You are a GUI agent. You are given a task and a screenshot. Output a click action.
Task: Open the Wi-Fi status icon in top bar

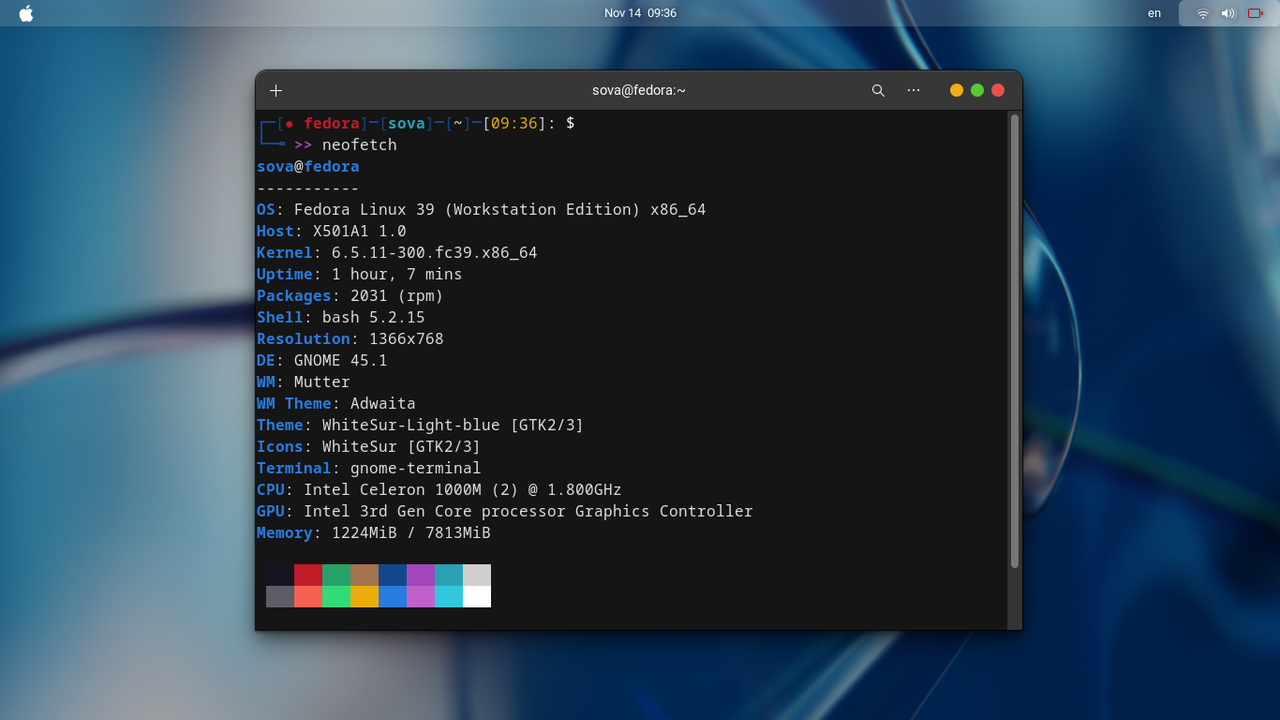1203,13
